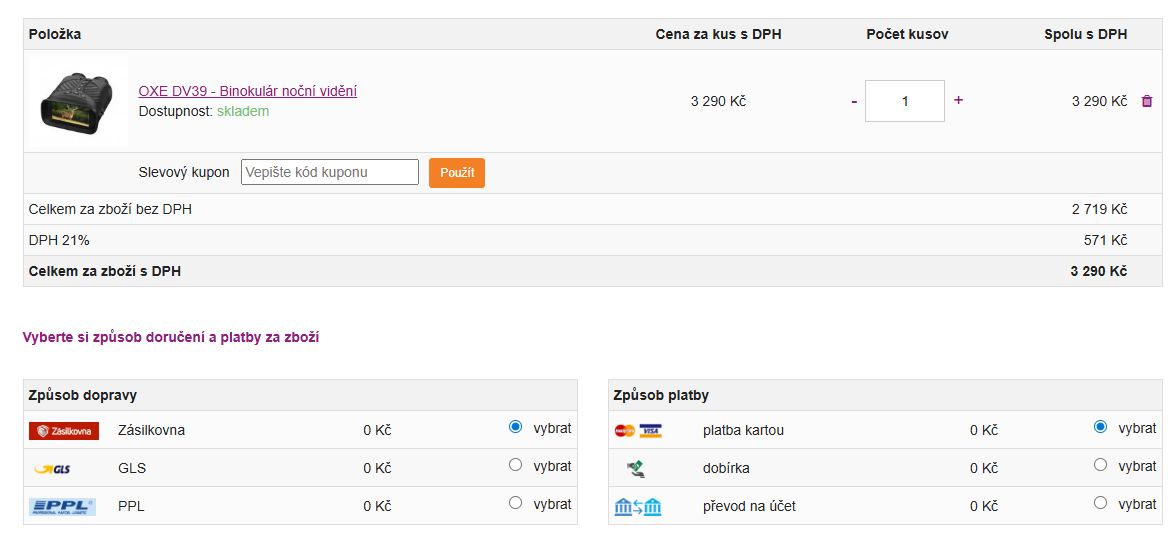Pick převod na účet payment option
This screenshot has width=1168, height=537.
click(1100, 503)
